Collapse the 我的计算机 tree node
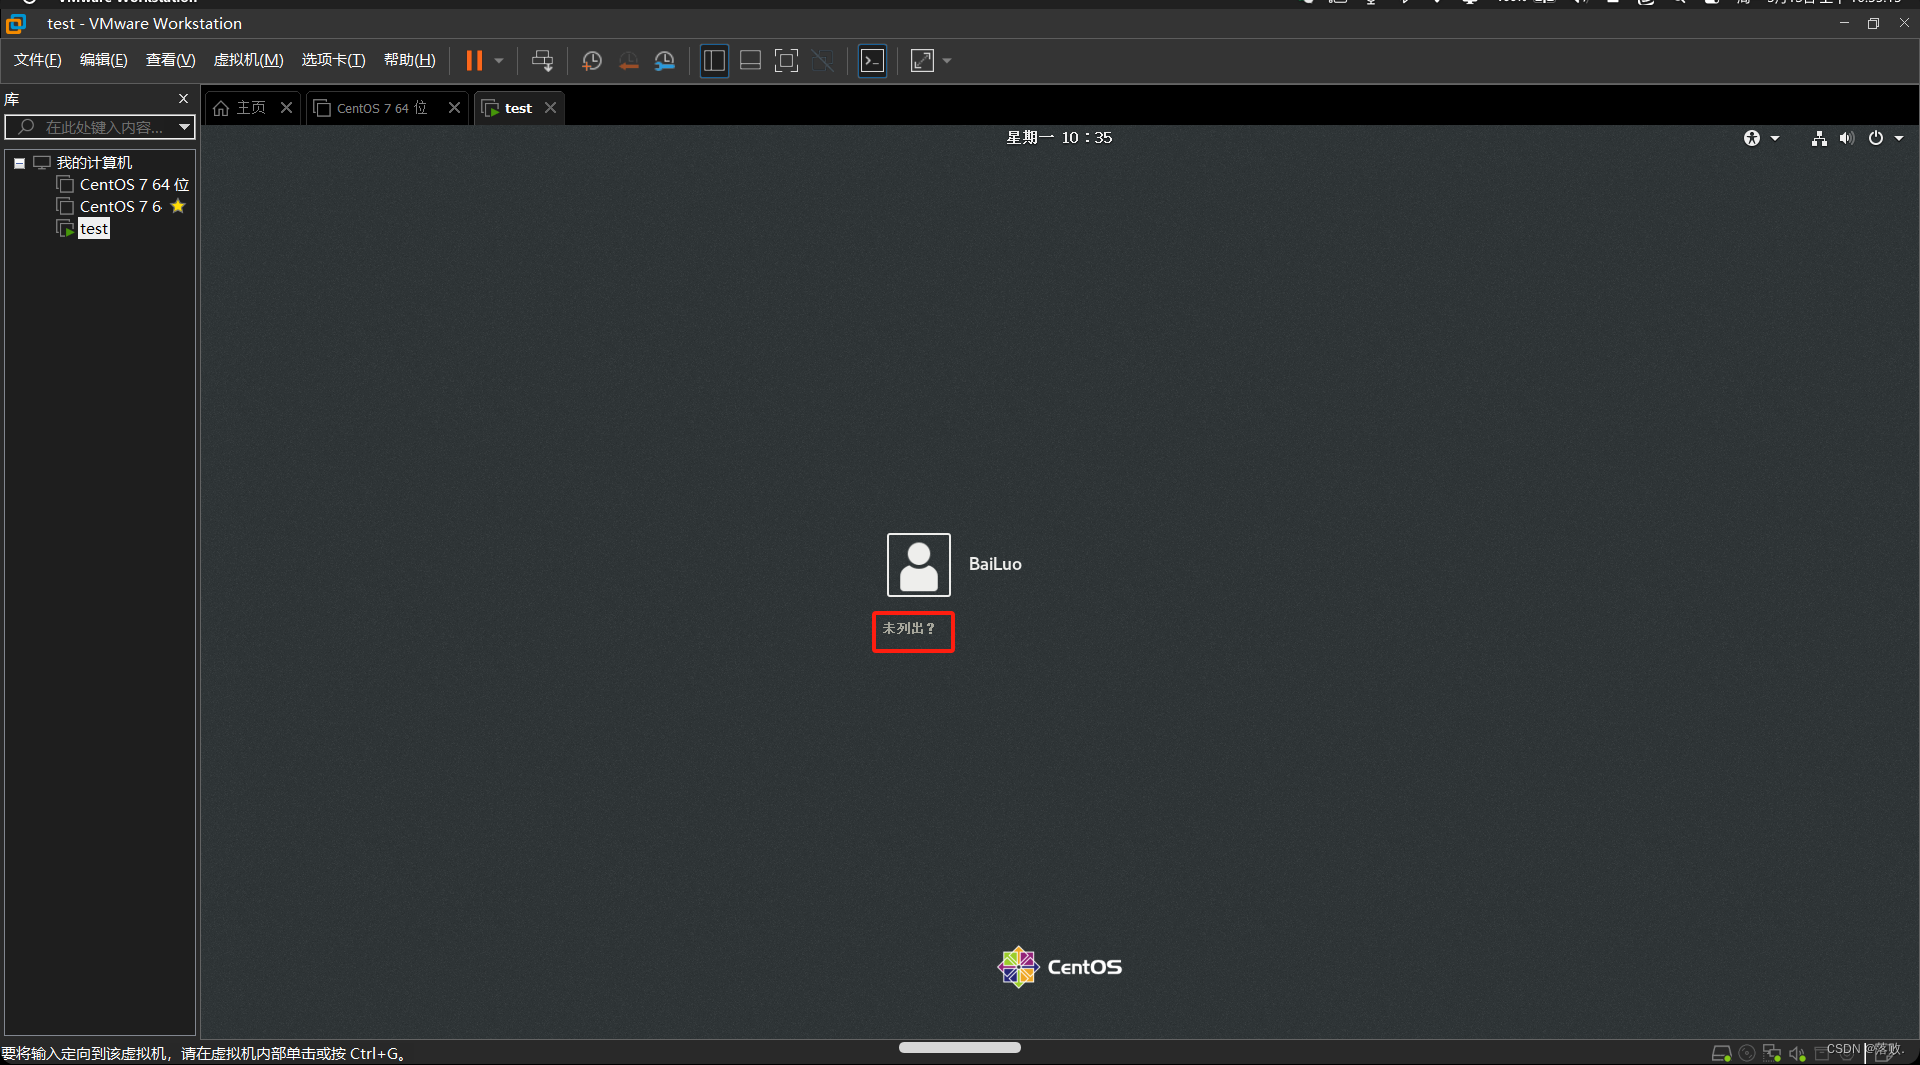 [19, 163]
